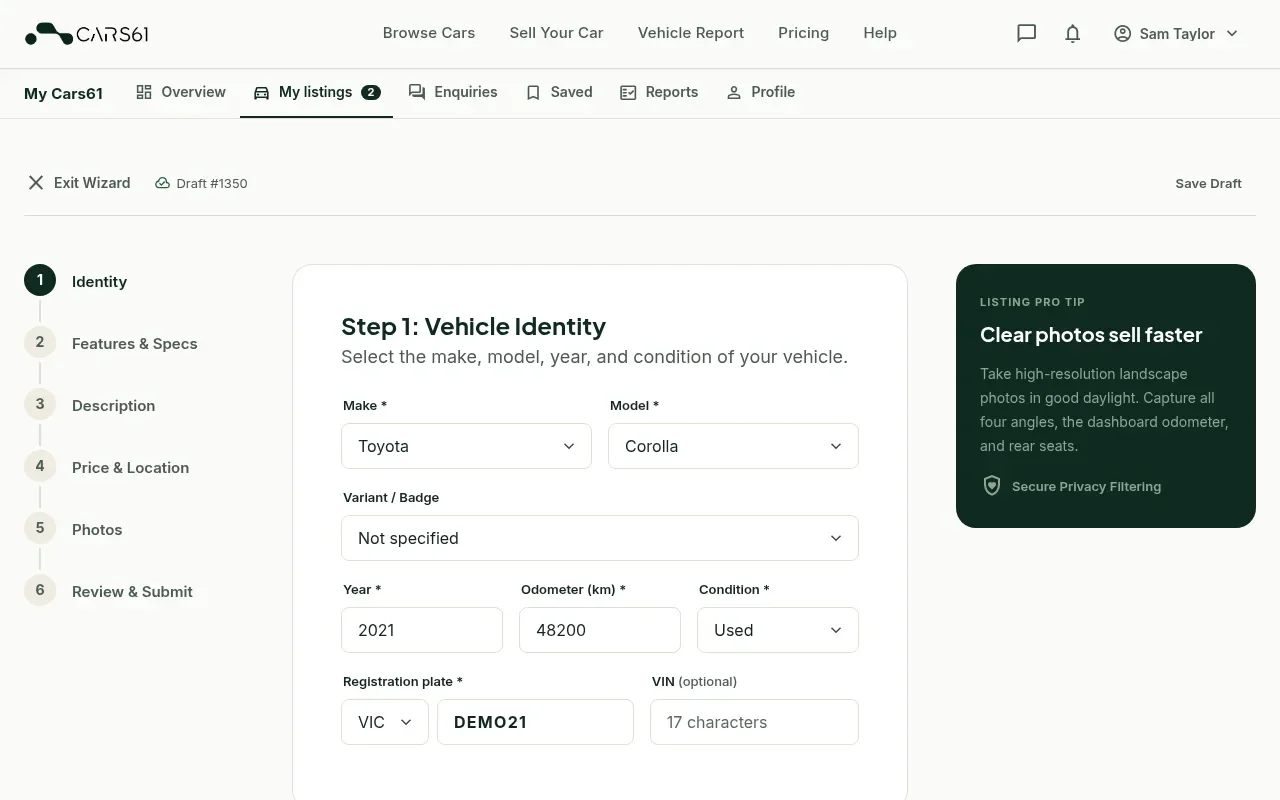Click the Cars61 logo
Viewport: 1280px width, 800px height.
87,34
